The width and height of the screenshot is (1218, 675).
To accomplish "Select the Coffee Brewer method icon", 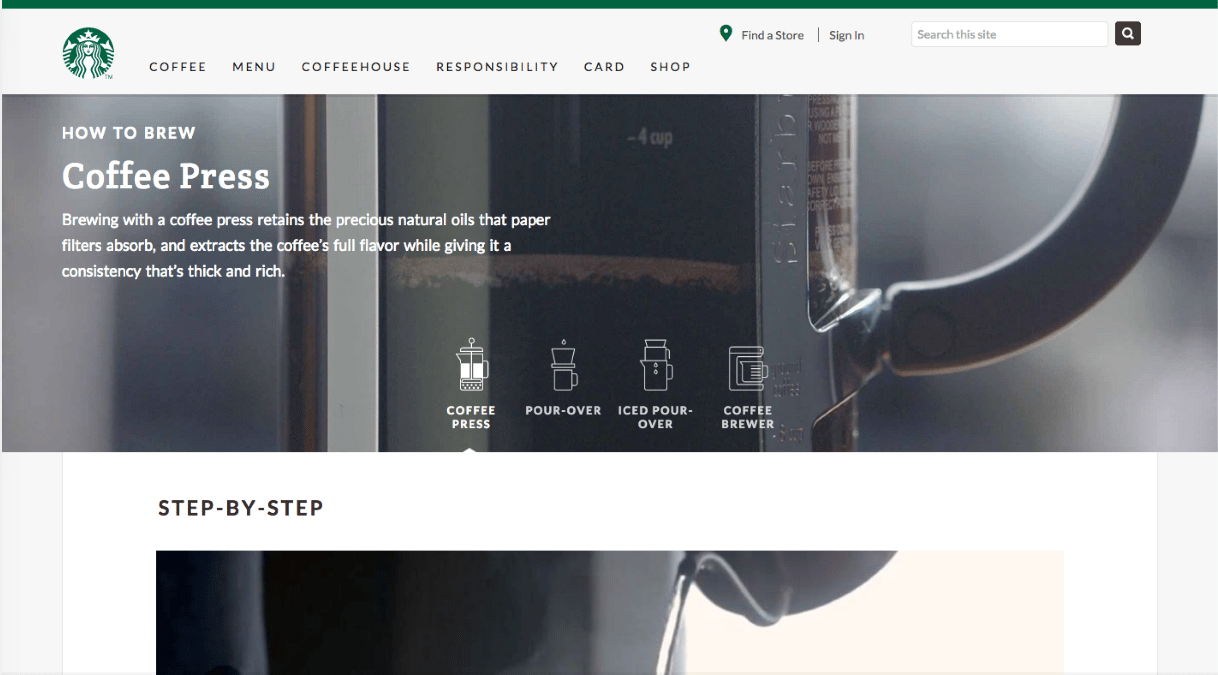I will [x=747, y=368].
